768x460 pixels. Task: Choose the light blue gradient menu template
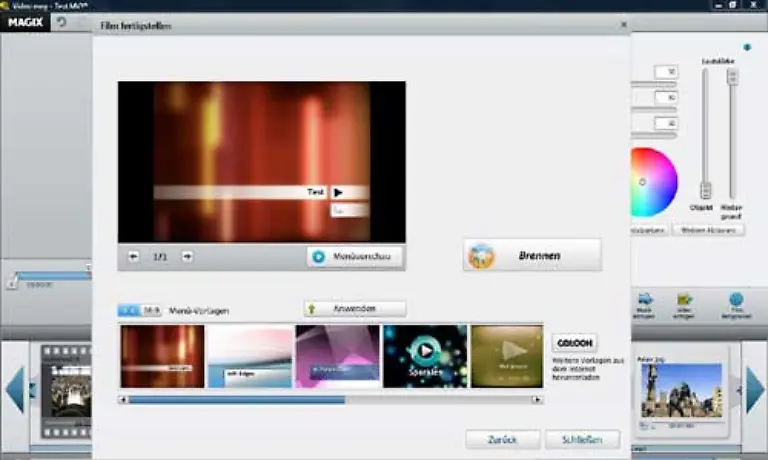(249, 356)
